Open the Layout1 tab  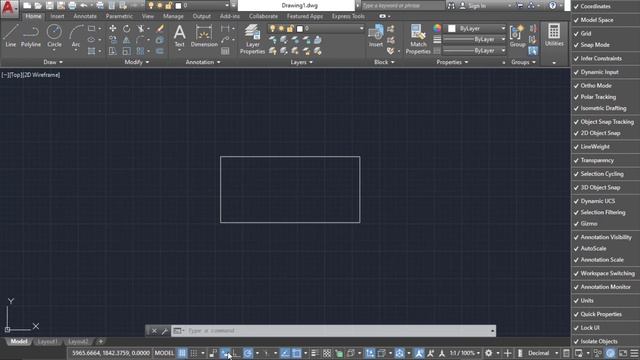47,342
